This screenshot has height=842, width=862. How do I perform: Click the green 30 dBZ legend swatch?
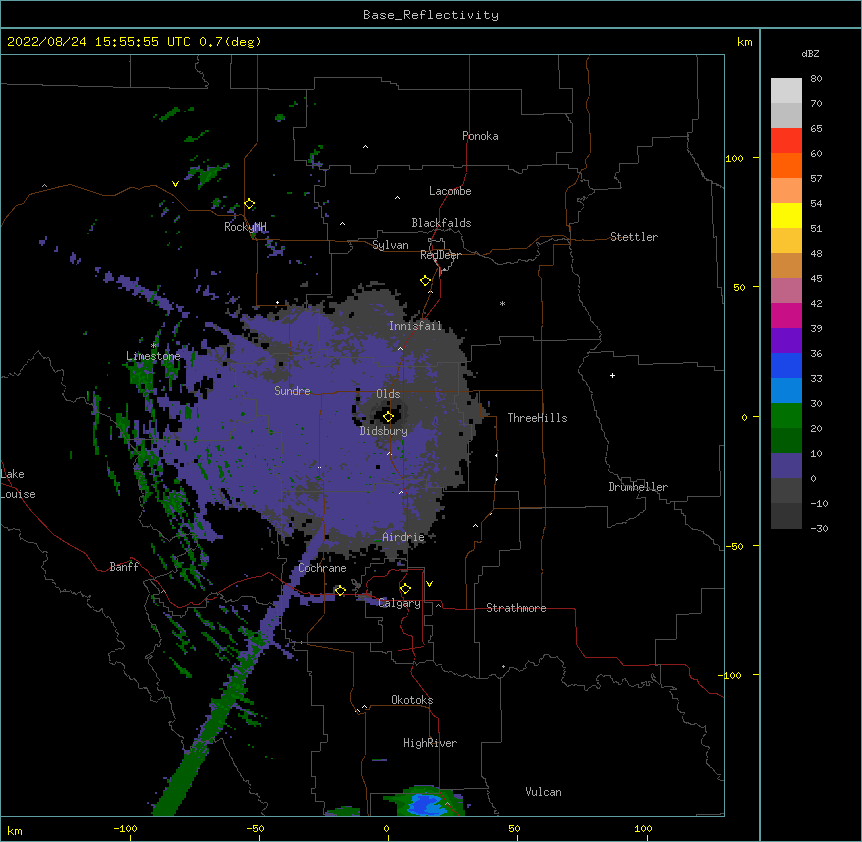786,416
